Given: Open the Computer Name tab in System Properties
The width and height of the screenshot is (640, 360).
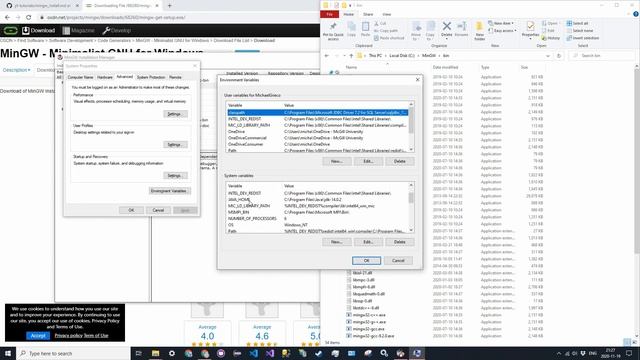Looking at the screenshot, I should (80, 77).
